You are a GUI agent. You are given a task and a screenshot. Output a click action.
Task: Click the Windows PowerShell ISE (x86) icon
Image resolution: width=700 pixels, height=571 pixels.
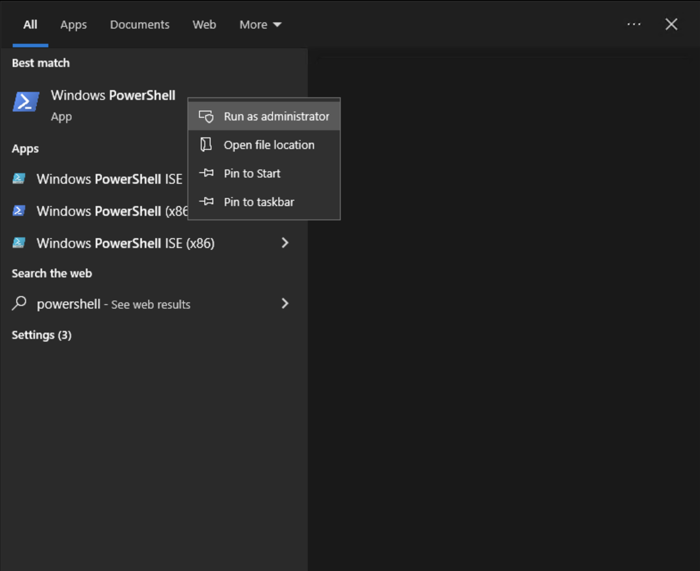click(x=19, y=243)
